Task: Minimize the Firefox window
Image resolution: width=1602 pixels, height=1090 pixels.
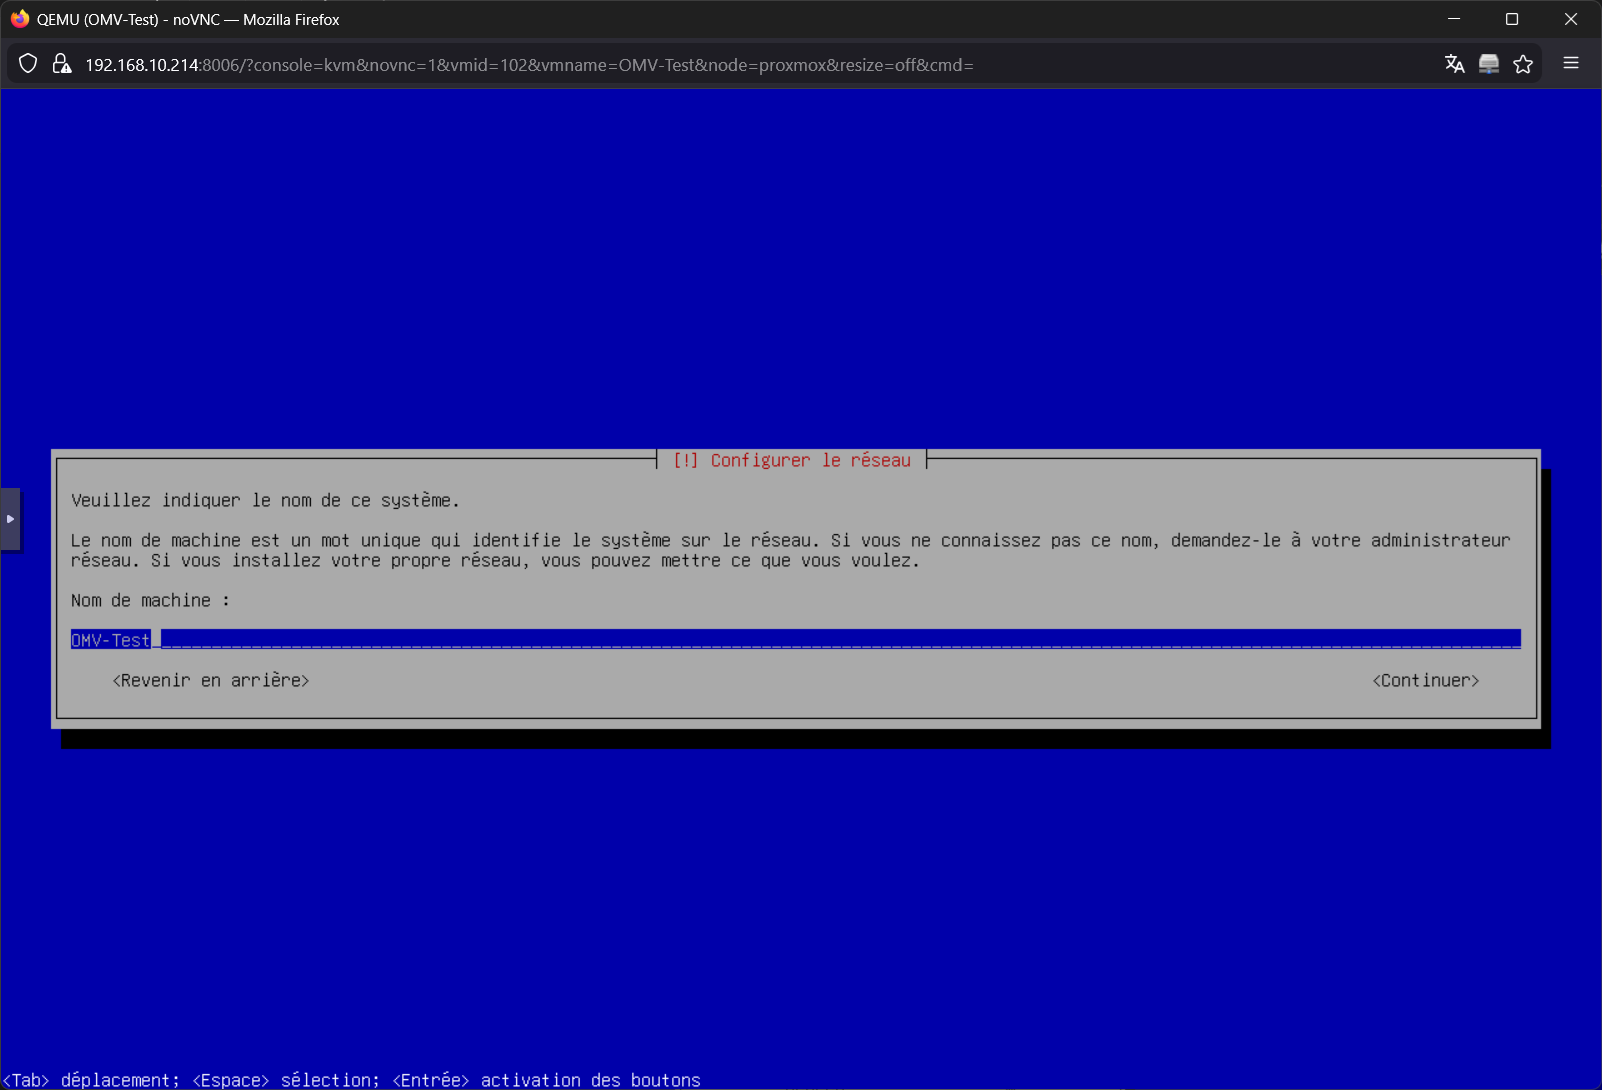Action: (x=1454, y=19)
